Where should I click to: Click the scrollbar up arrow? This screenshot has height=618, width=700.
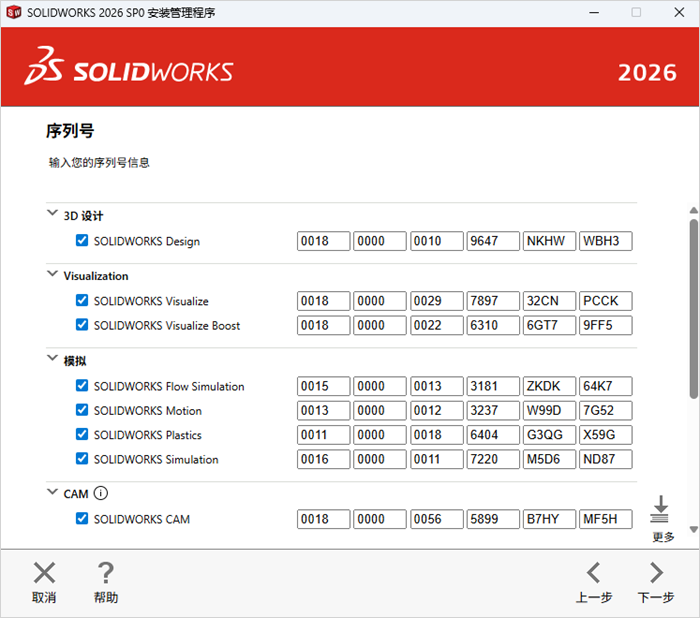[693, 210]
